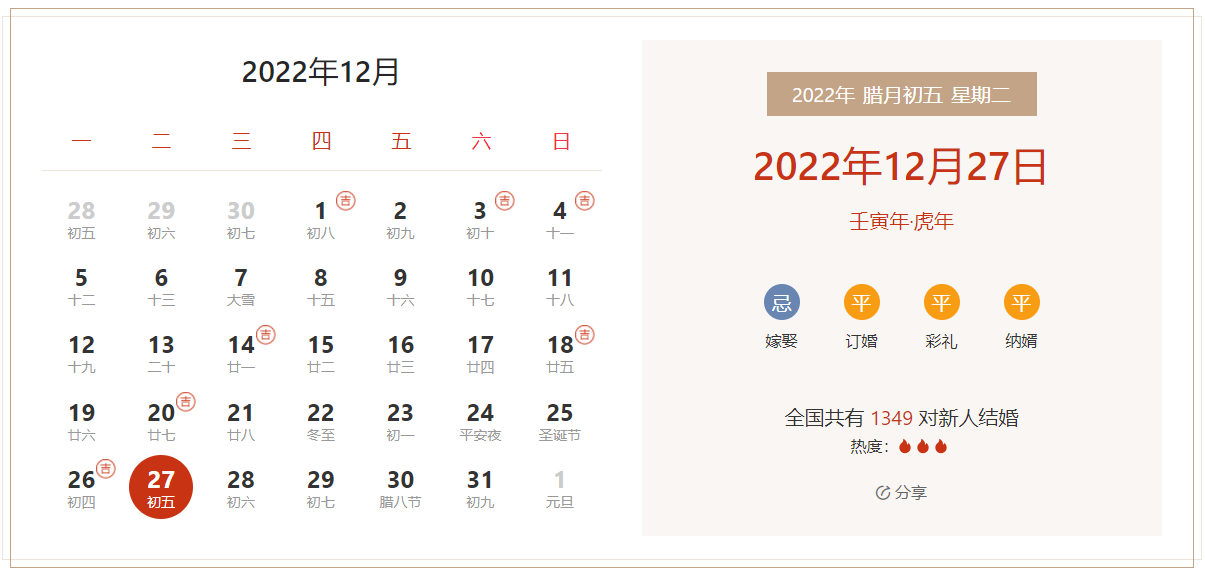
Task: Click the 纳婿 label
Action: [1022, 341]
